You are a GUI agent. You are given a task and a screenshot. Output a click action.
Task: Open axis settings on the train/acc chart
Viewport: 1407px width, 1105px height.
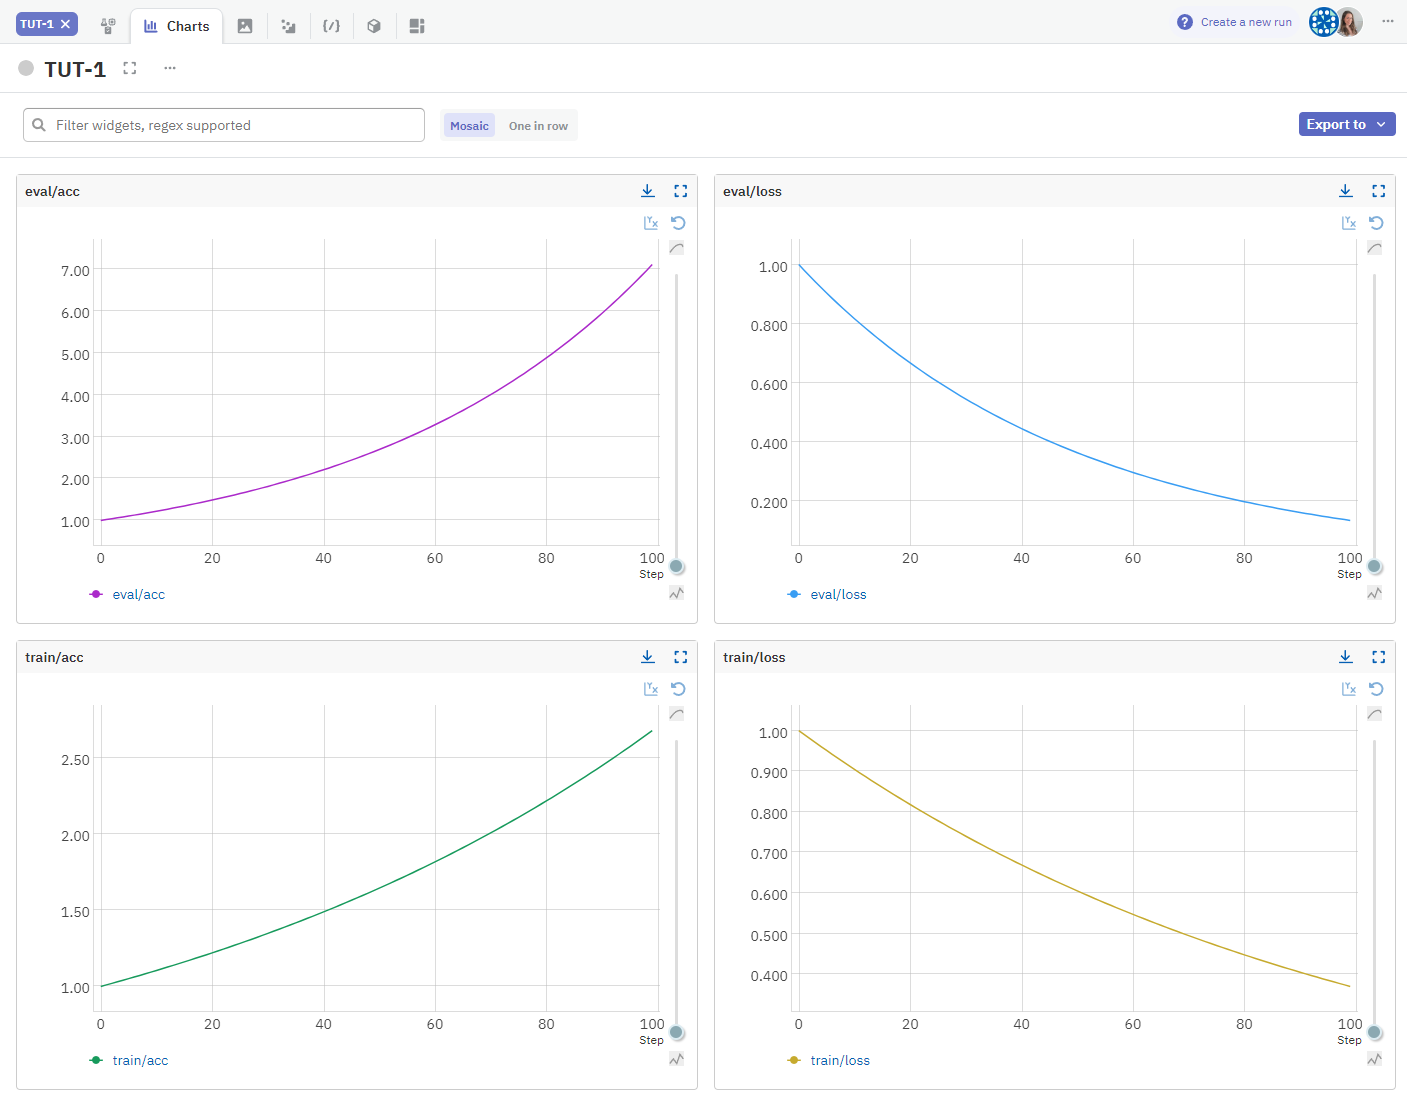tap(651, 688)
